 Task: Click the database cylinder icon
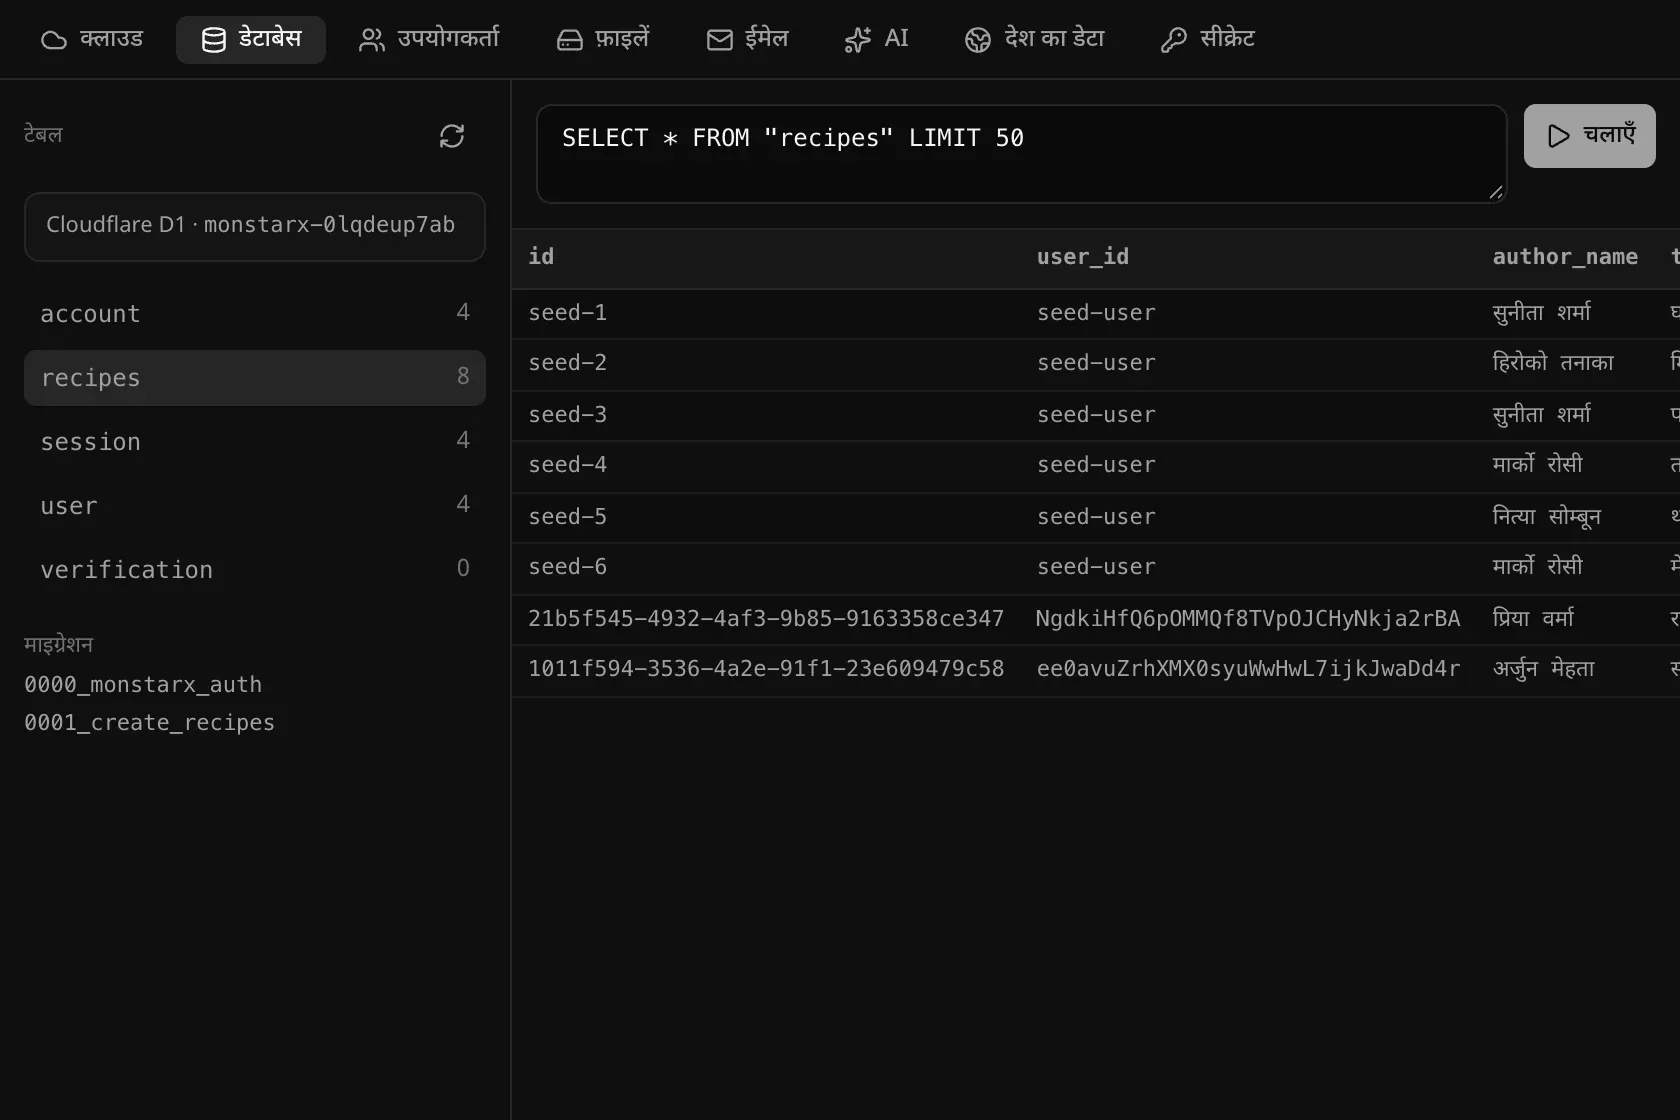point(214,40)
